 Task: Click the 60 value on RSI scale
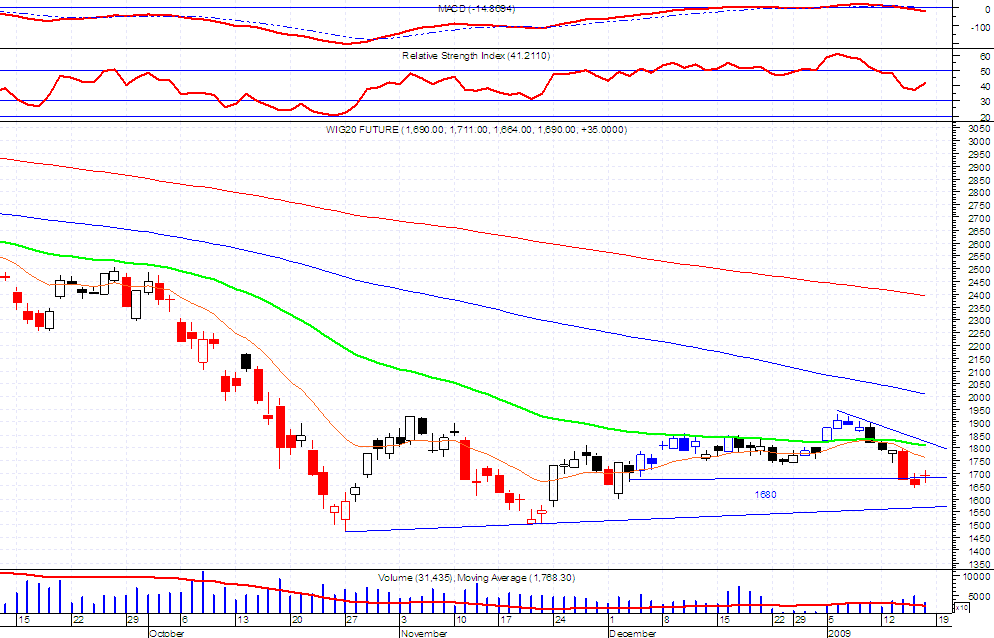[x=984, y=57]
